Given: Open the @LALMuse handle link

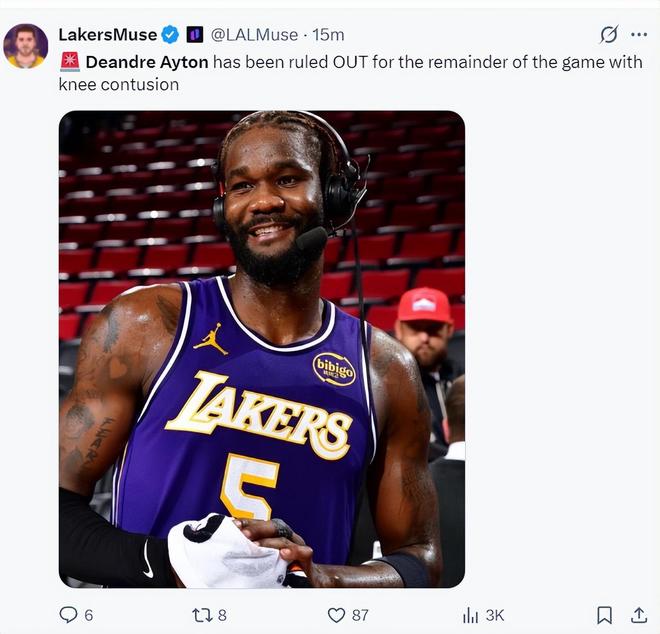Looking at the screenshot, I should point(254,35).
